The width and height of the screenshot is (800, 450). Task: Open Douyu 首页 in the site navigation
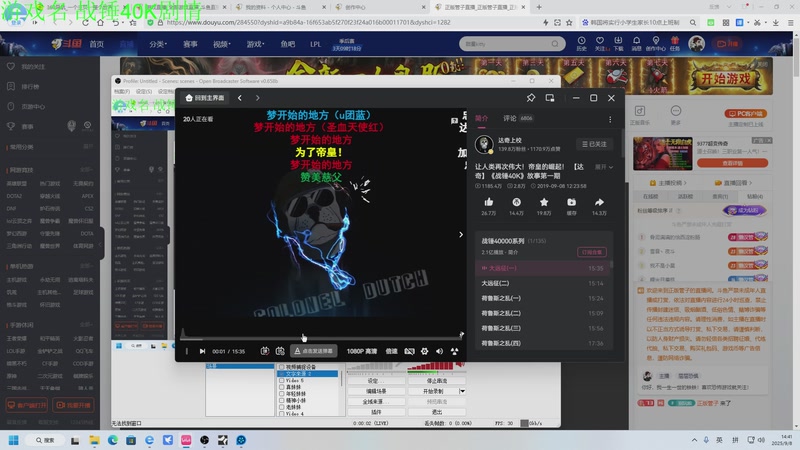(x=96, y=44)
